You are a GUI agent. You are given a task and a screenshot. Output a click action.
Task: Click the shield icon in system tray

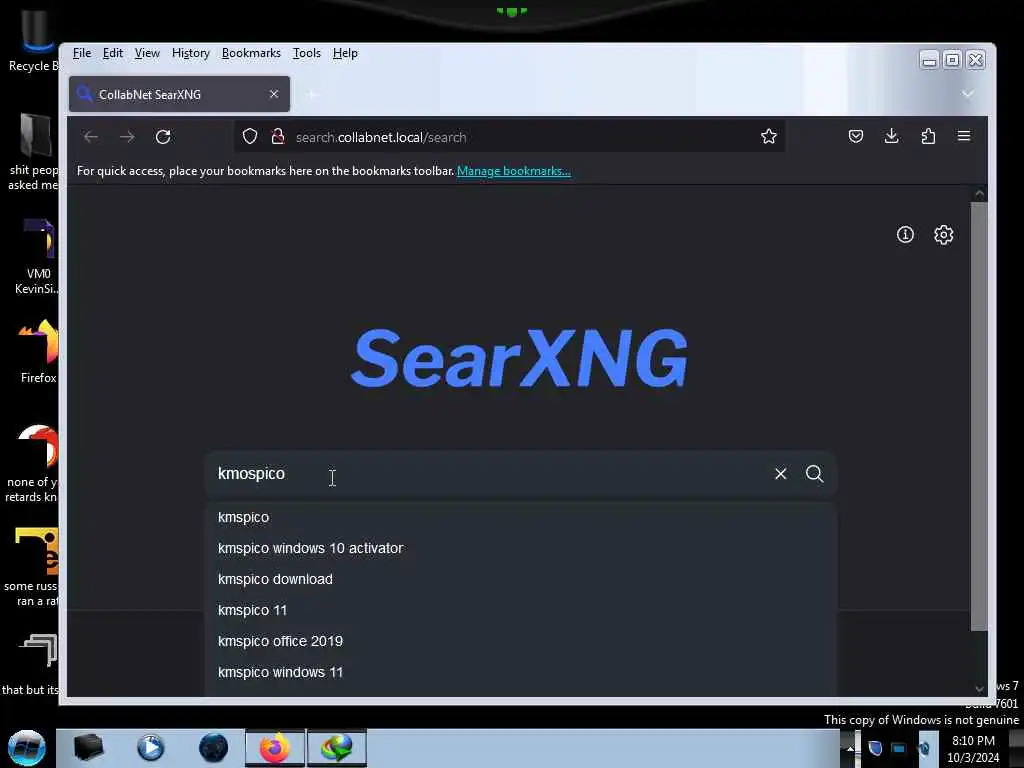(875, 748)
